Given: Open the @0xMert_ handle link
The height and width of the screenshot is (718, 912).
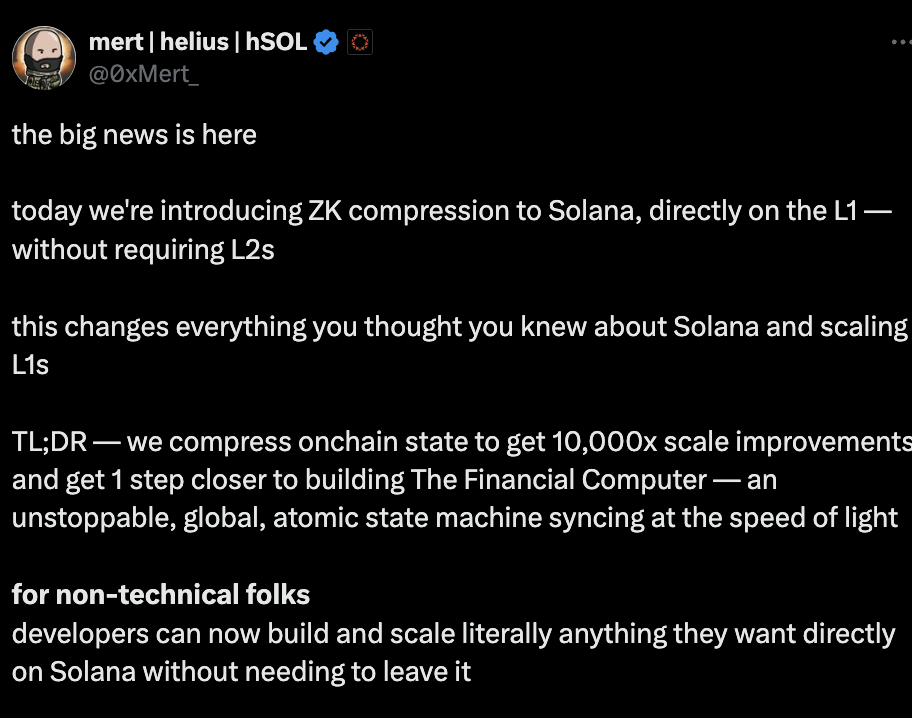Looking at the screenshot, I should [144, 73].
